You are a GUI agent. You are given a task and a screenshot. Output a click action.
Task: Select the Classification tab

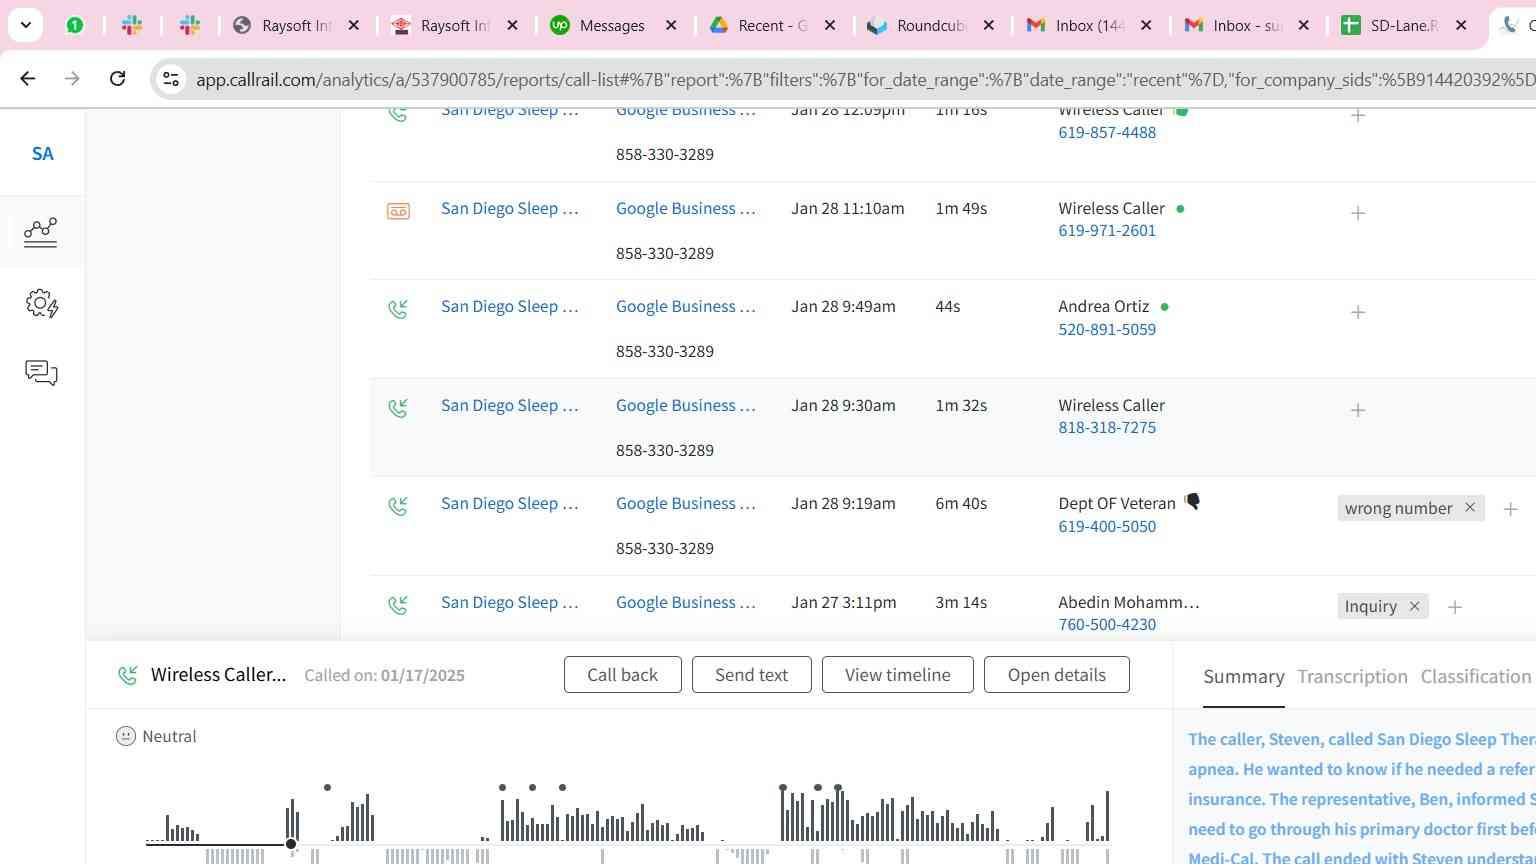[x=1475, y=677]
